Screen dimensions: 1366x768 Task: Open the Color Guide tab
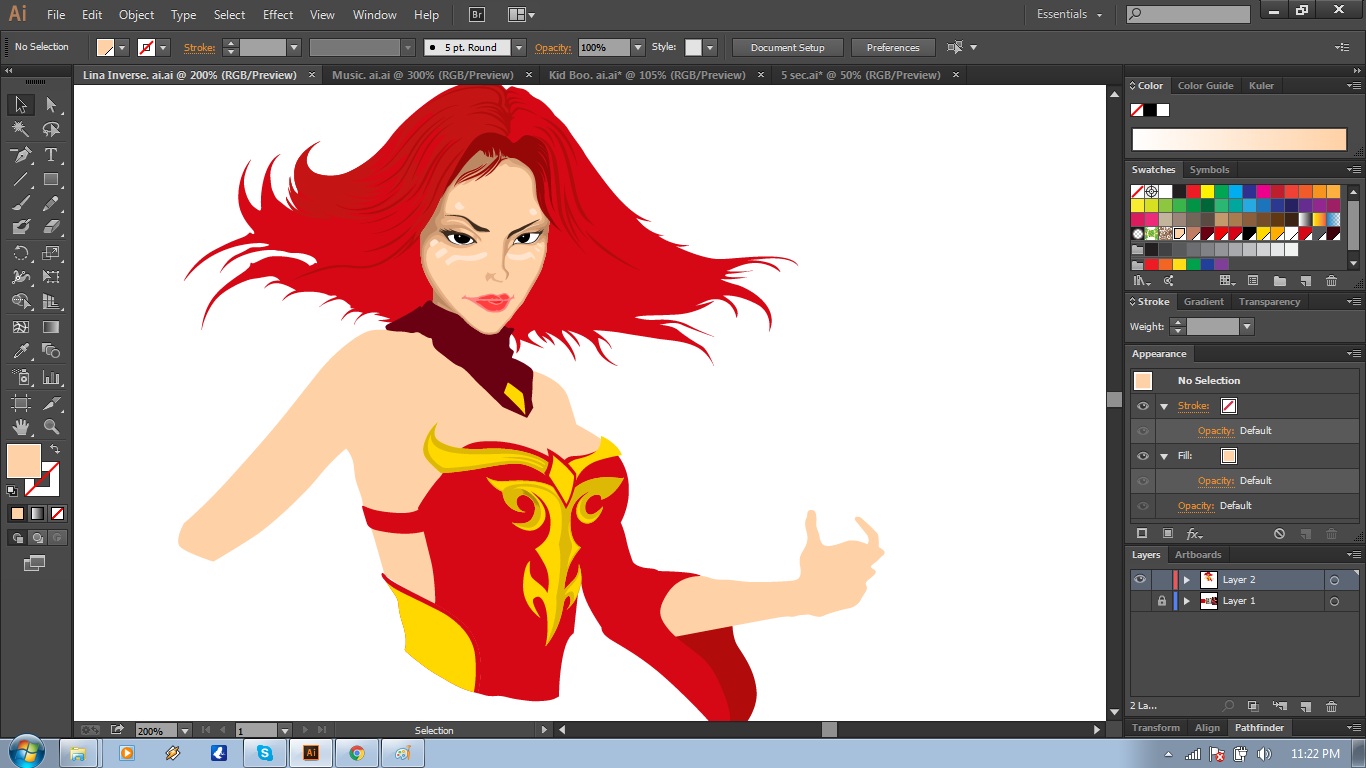tap(1205, 86)
